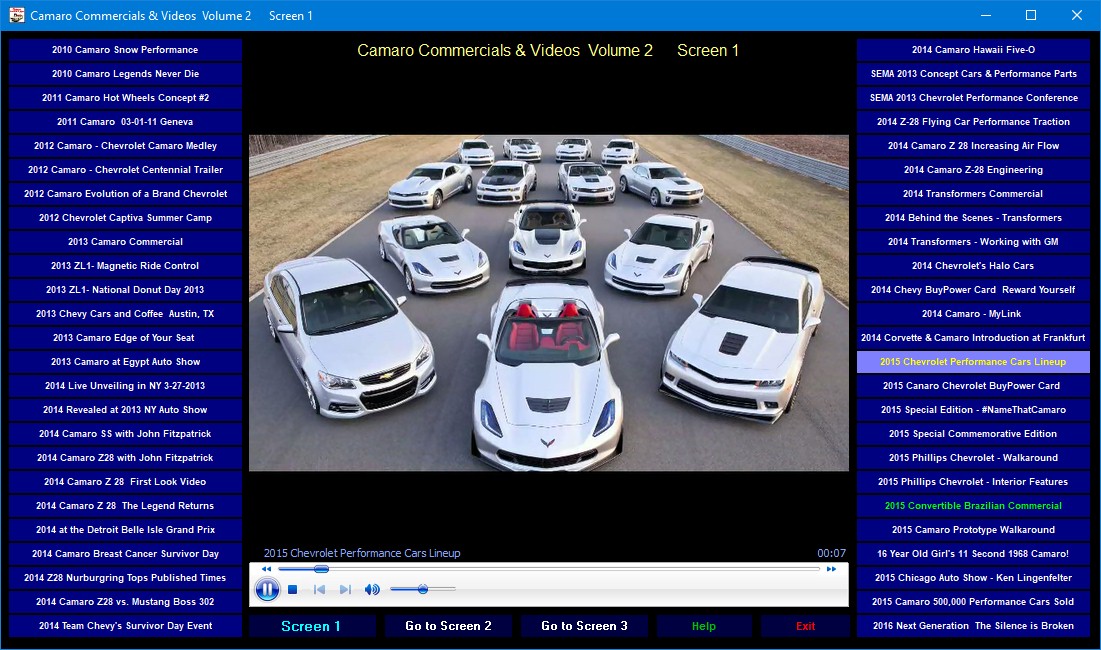Select 2014 Transformers - Working with GM
The image size is (1101, 650).
point(973,241)
